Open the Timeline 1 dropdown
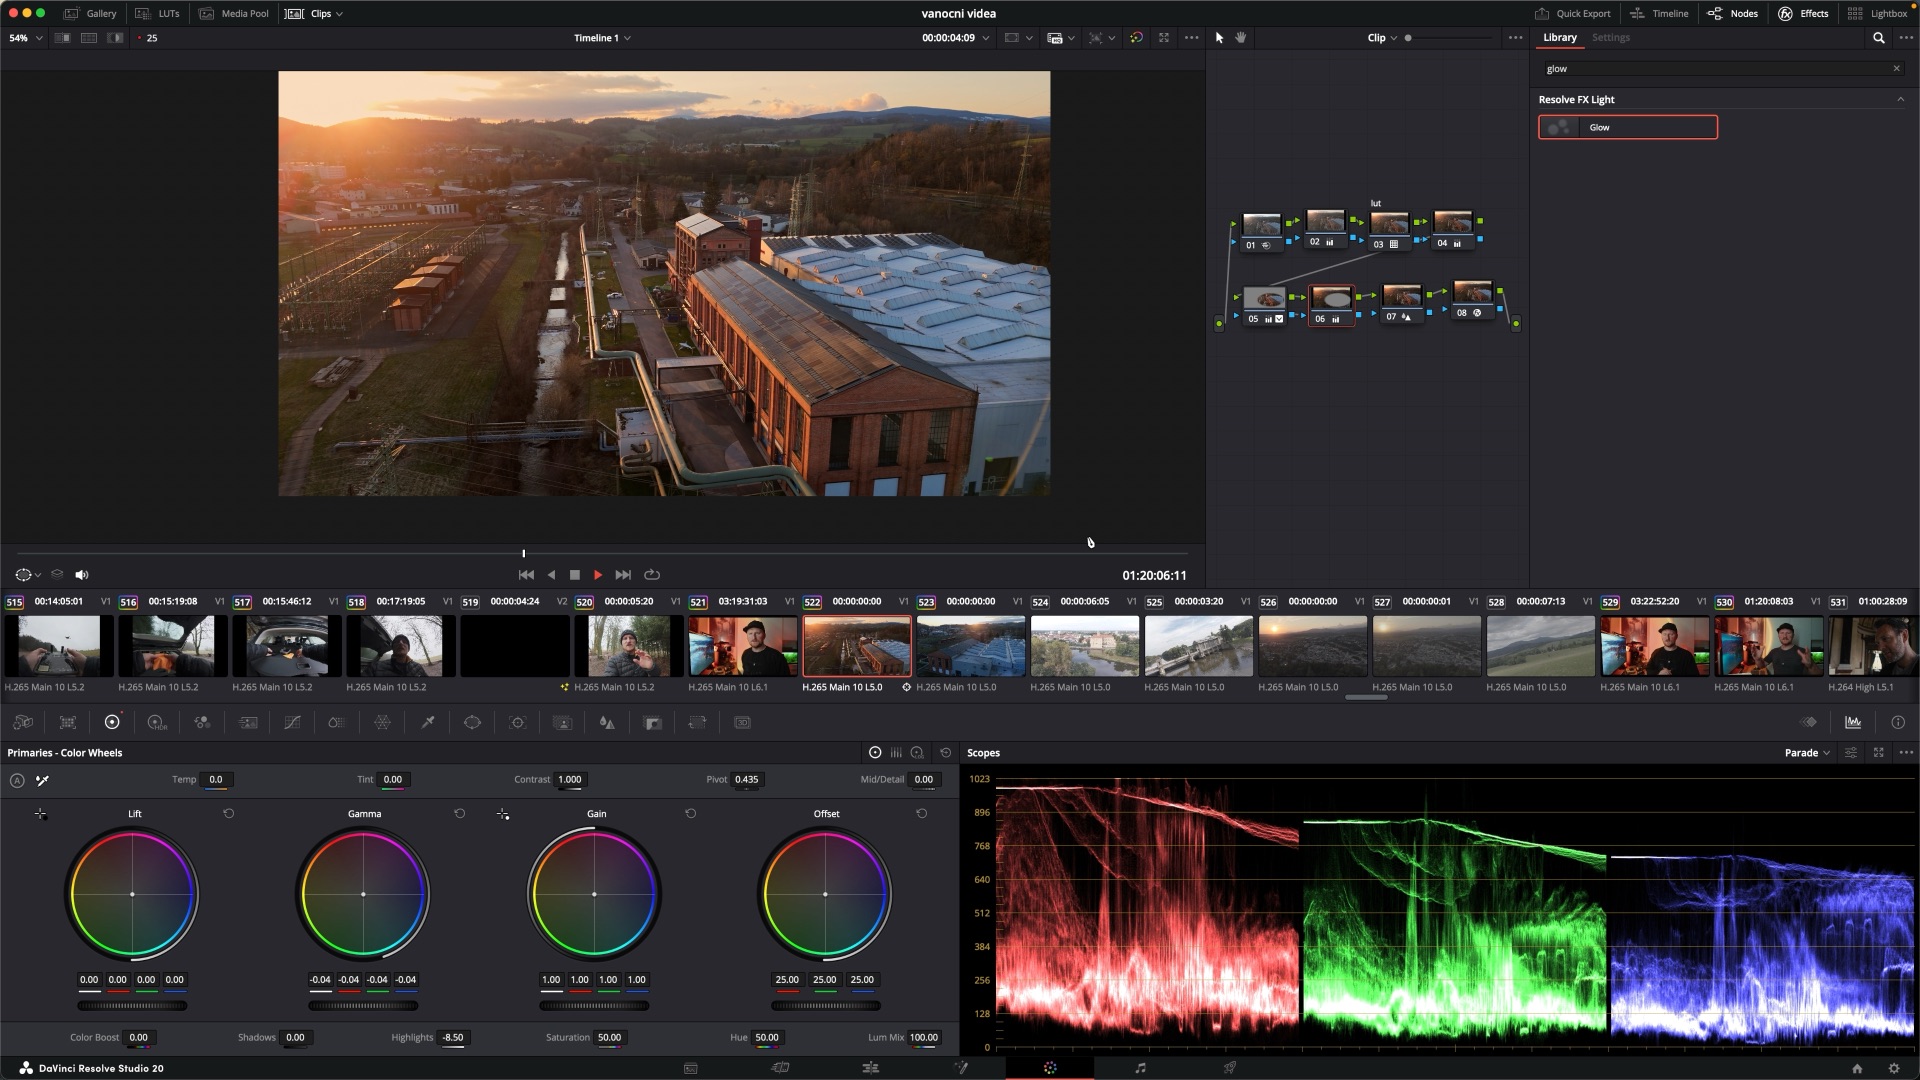 pos(602,38)
